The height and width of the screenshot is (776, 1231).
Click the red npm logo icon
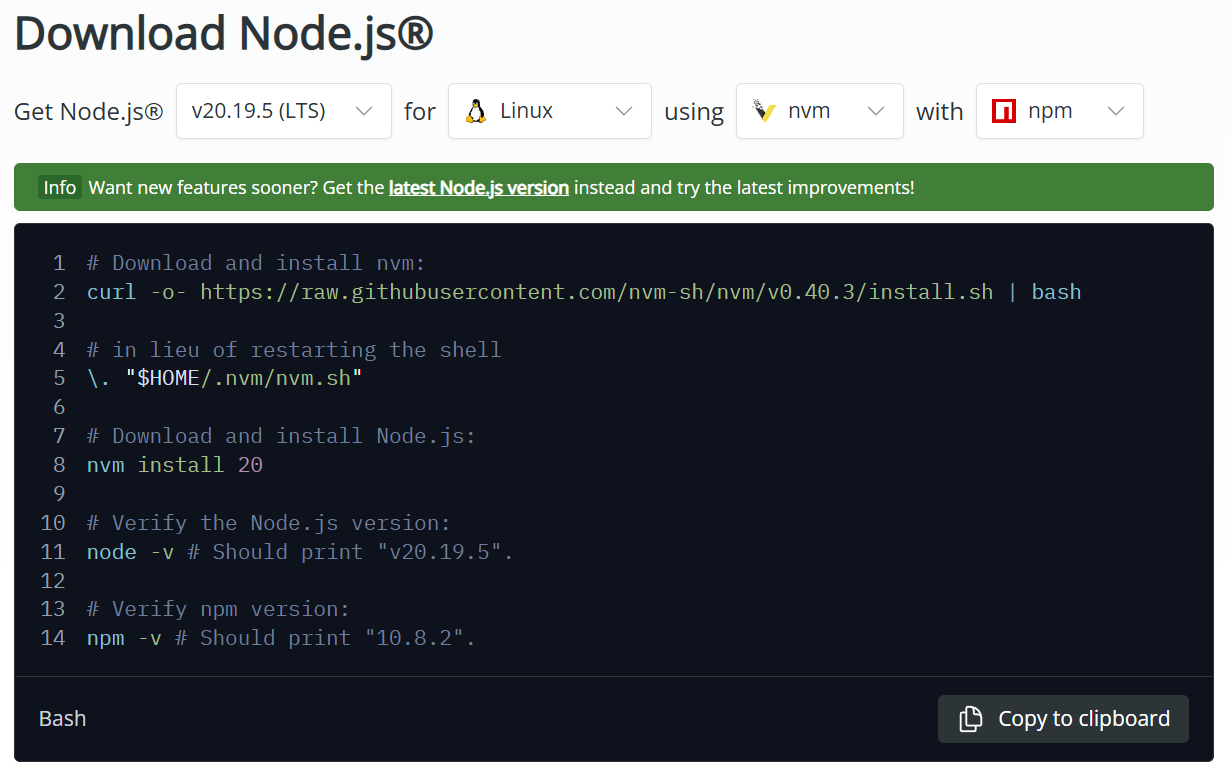1004,111
